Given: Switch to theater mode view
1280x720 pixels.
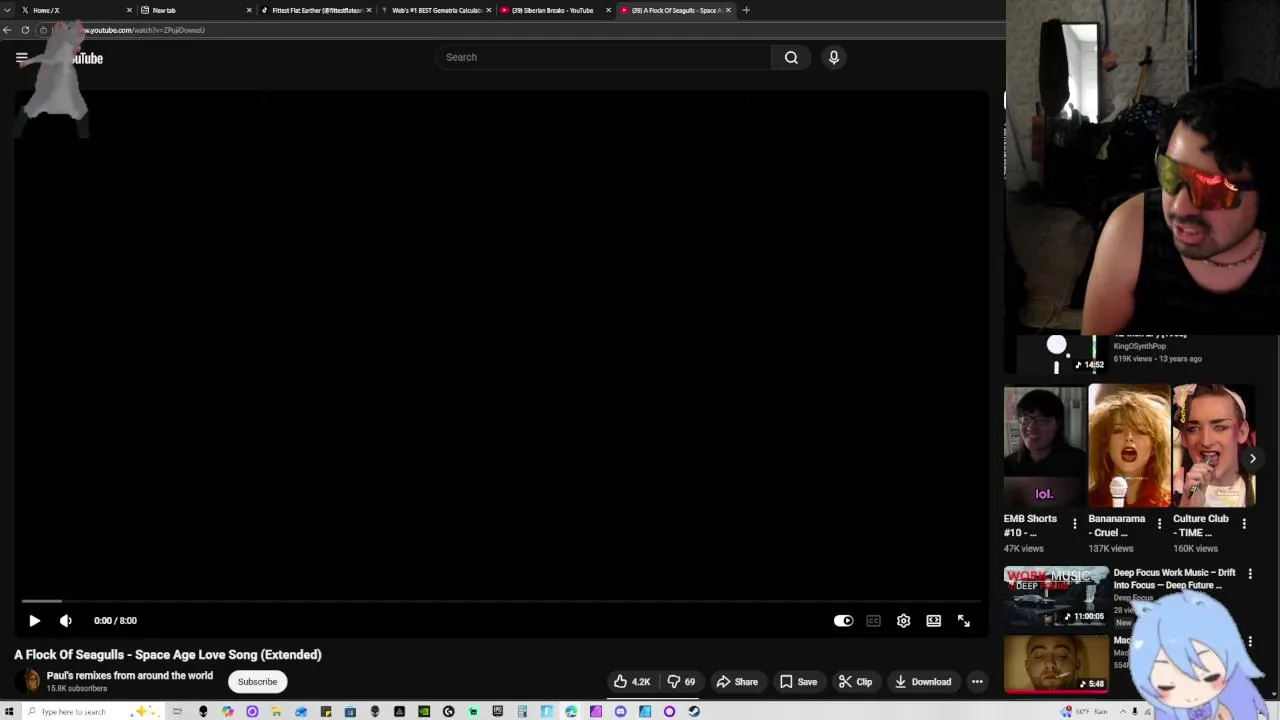Looking at the screenshot, I should pyautogui.click(x=933, y=621).
